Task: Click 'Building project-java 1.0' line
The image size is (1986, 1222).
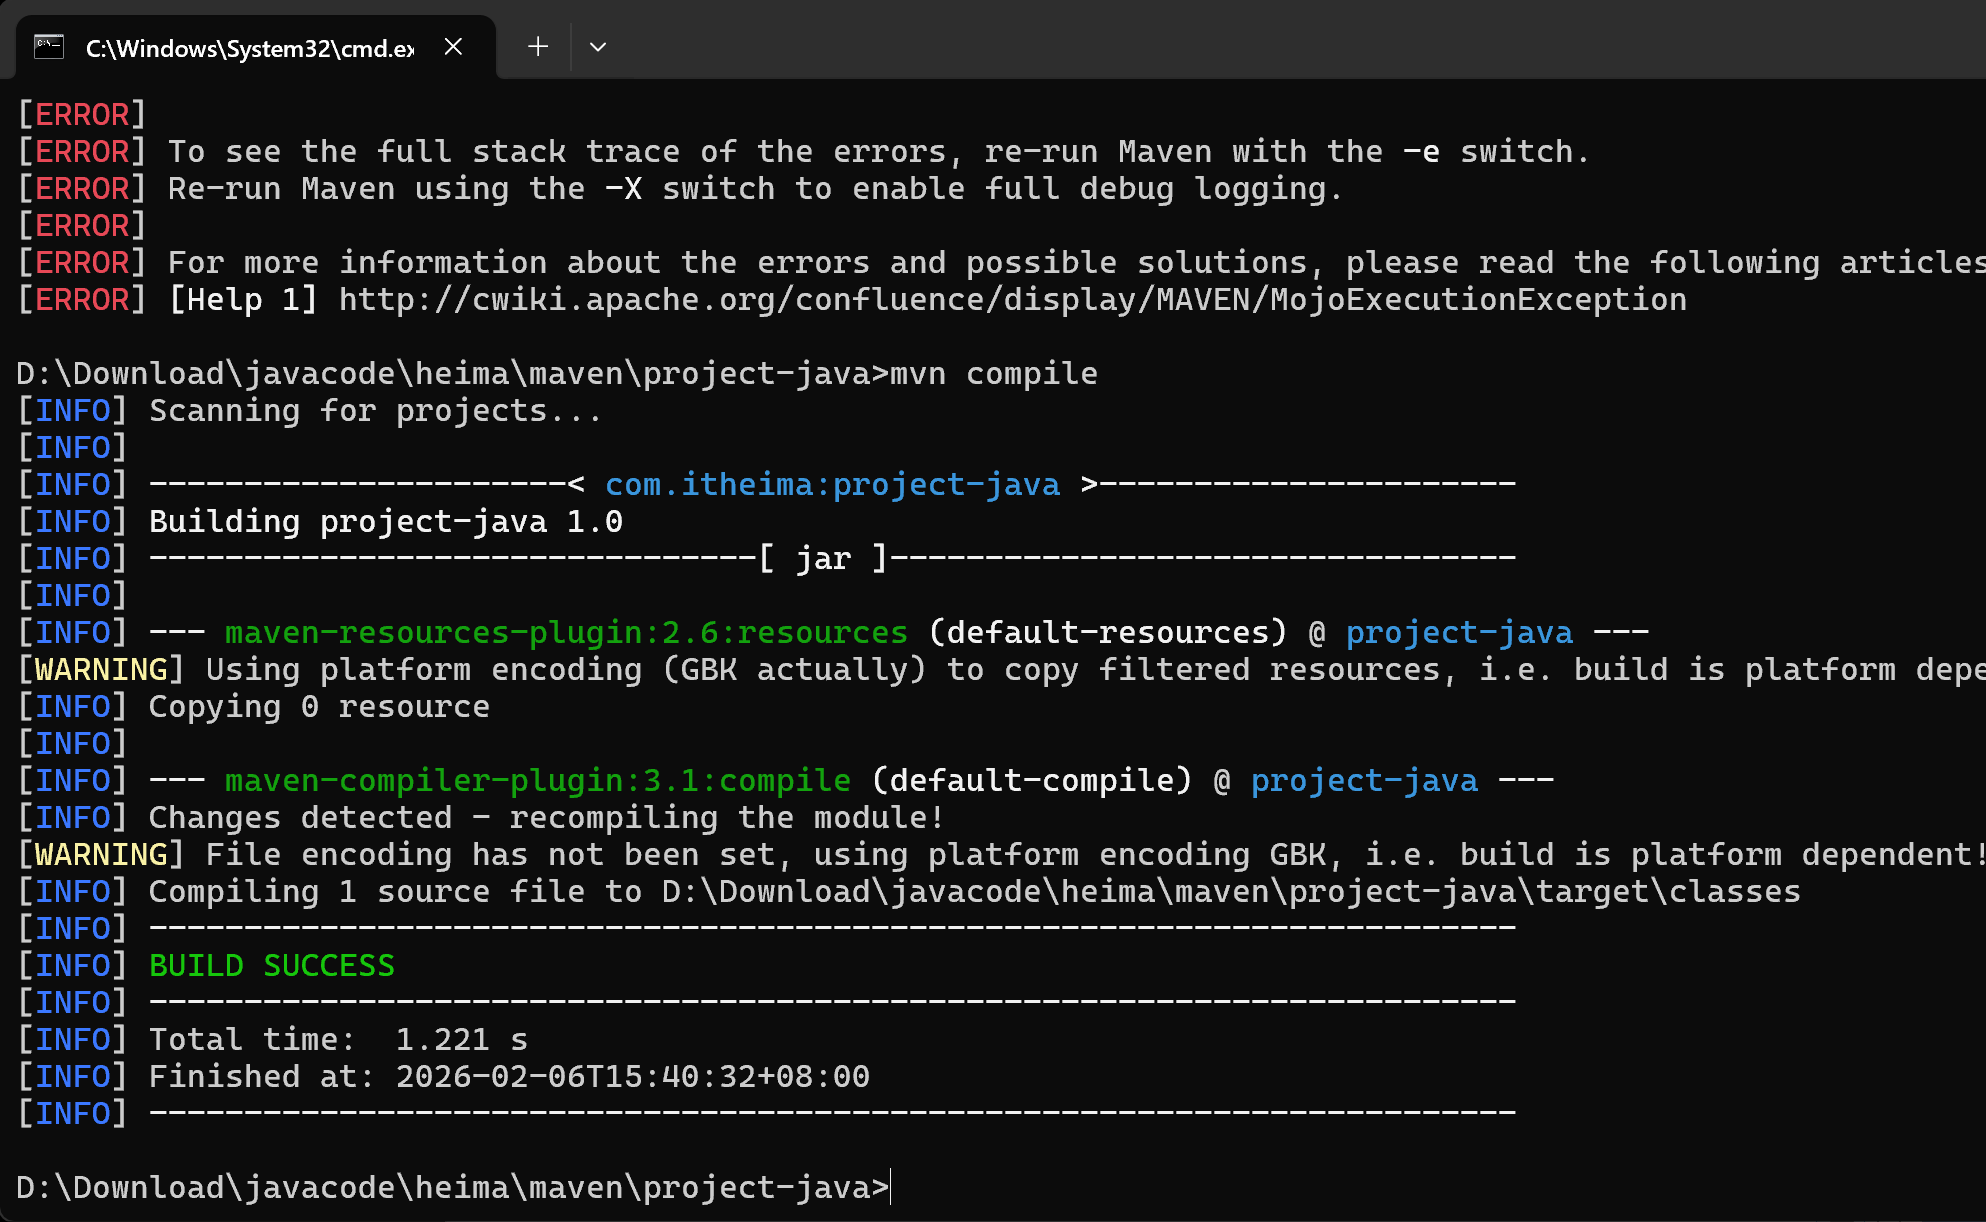Action: pos(386,522)
